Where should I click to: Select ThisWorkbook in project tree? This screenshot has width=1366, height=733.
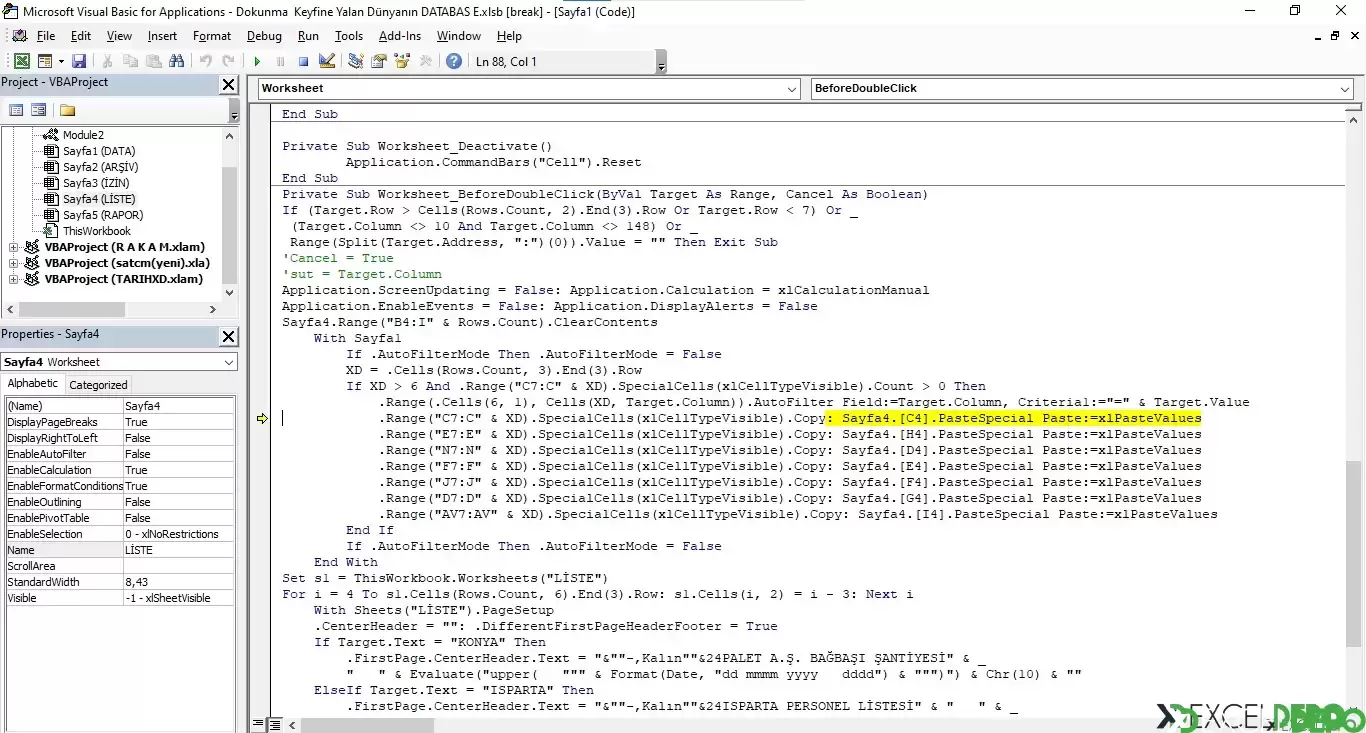(x=97, y=231)
